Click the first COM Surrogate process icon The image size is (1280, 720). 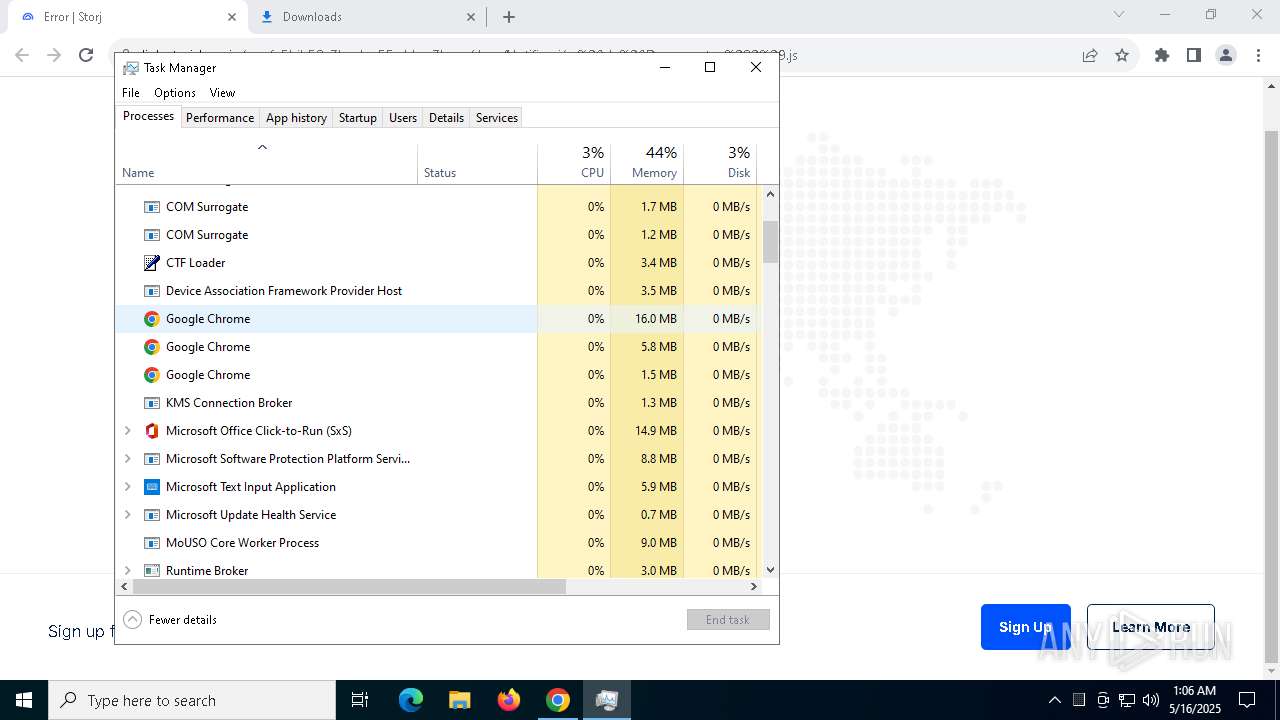152,207
